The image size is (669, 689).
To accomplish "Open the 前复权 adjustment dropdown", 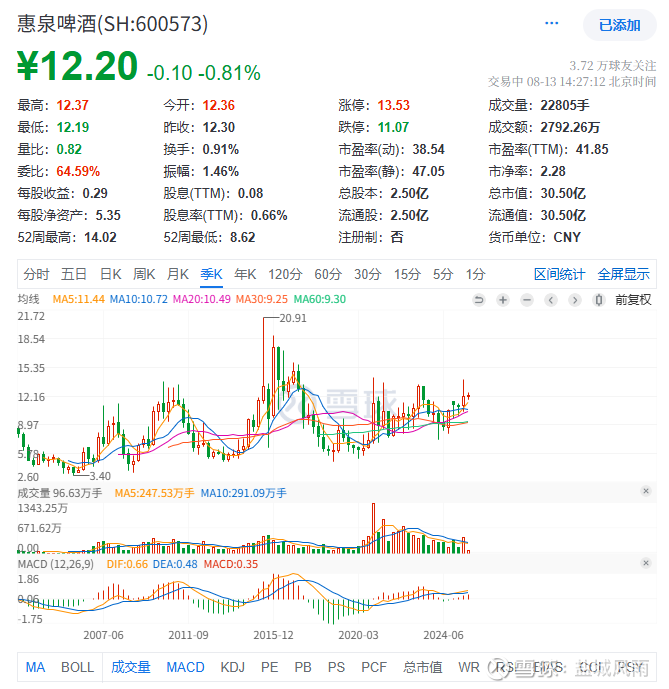I will pos(633,300).
